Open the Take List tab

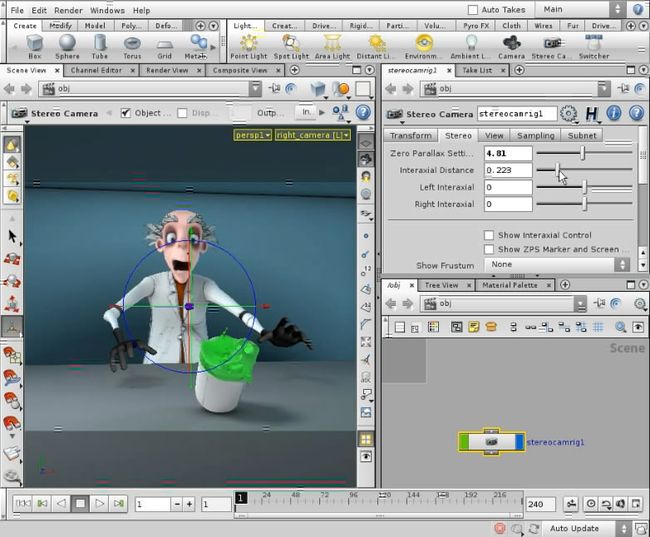click(x=477, y=70)
